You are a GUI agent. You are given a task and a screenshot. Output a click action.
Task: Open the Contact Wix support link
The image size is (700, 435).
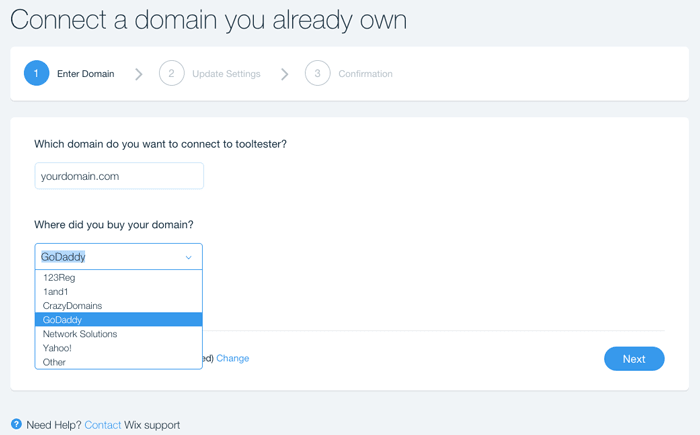[x=103, y=425]
